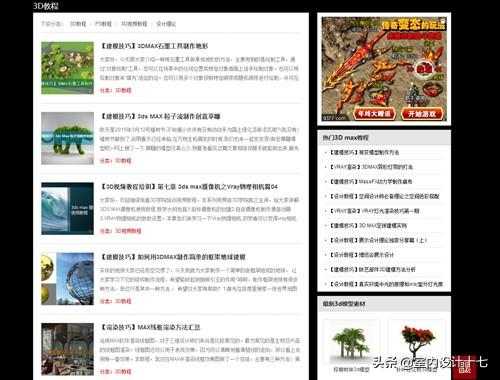Open the globe frame model thumbnail
This screenshot has height=380, width=500.
67,279
